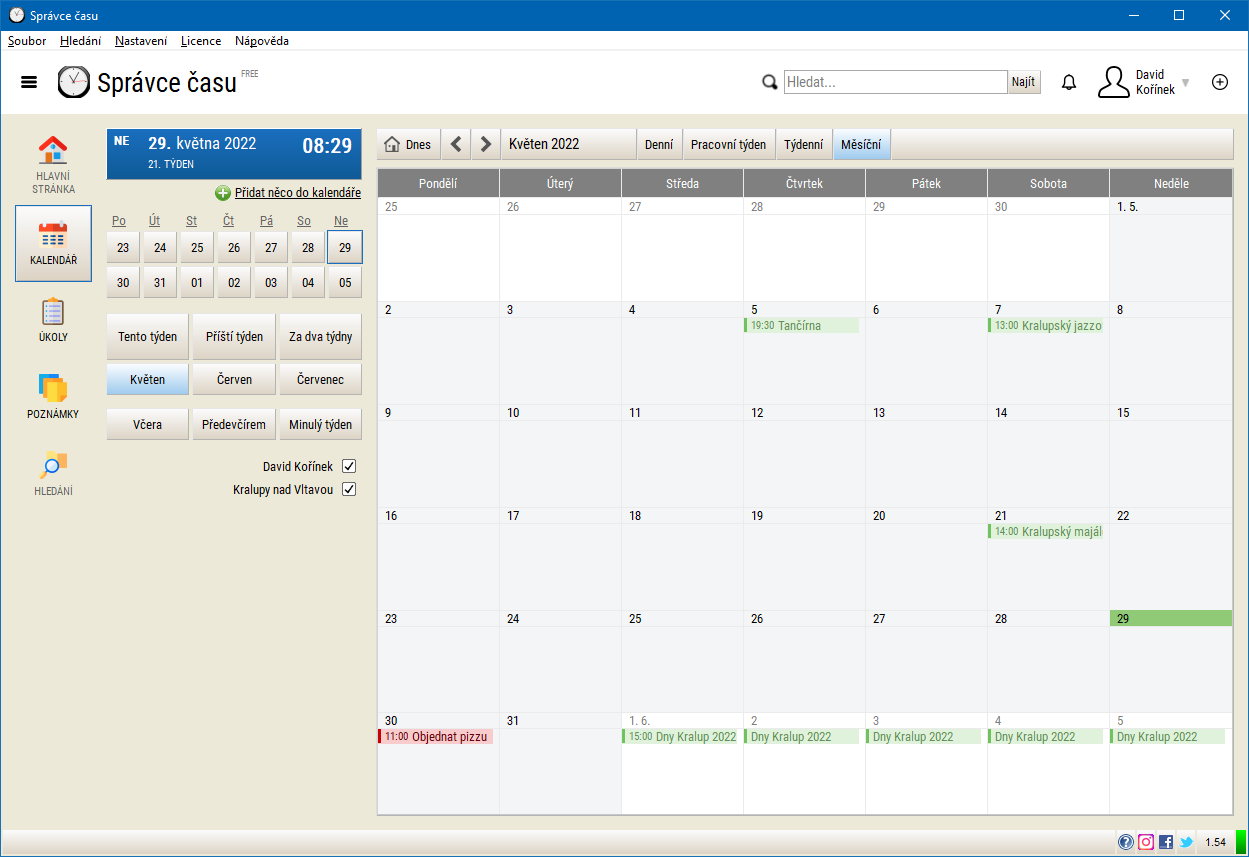1249x857 pixels.
Task: Open the Nastavení menu
Action: point(141,41)
